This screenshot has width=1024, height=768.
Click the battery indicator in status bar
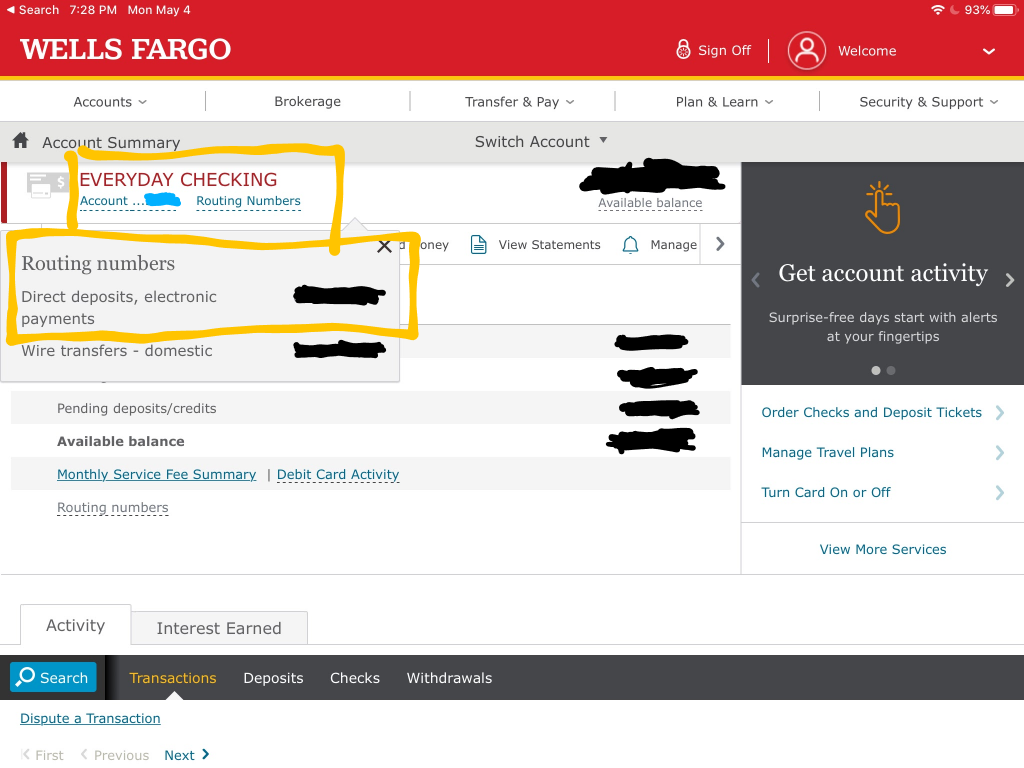point(1005,10)
